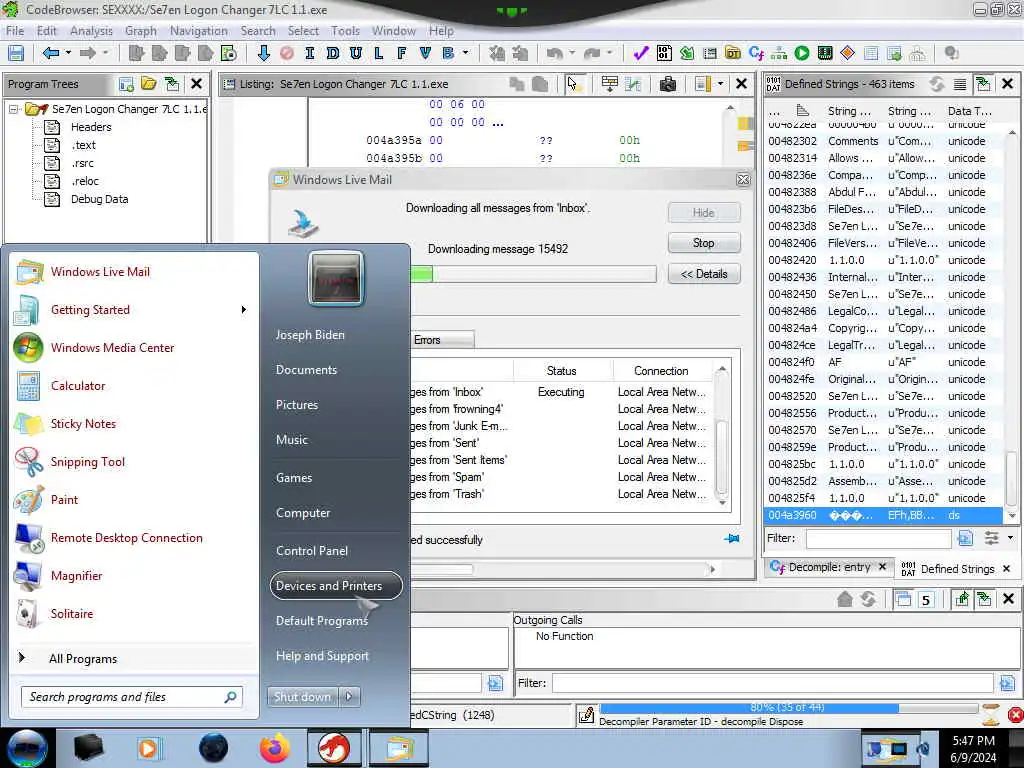Viewport: 1024px width, 768px height.
Task: Click the Disassemble 'D' toolbar icon
Action: [332, 54]
